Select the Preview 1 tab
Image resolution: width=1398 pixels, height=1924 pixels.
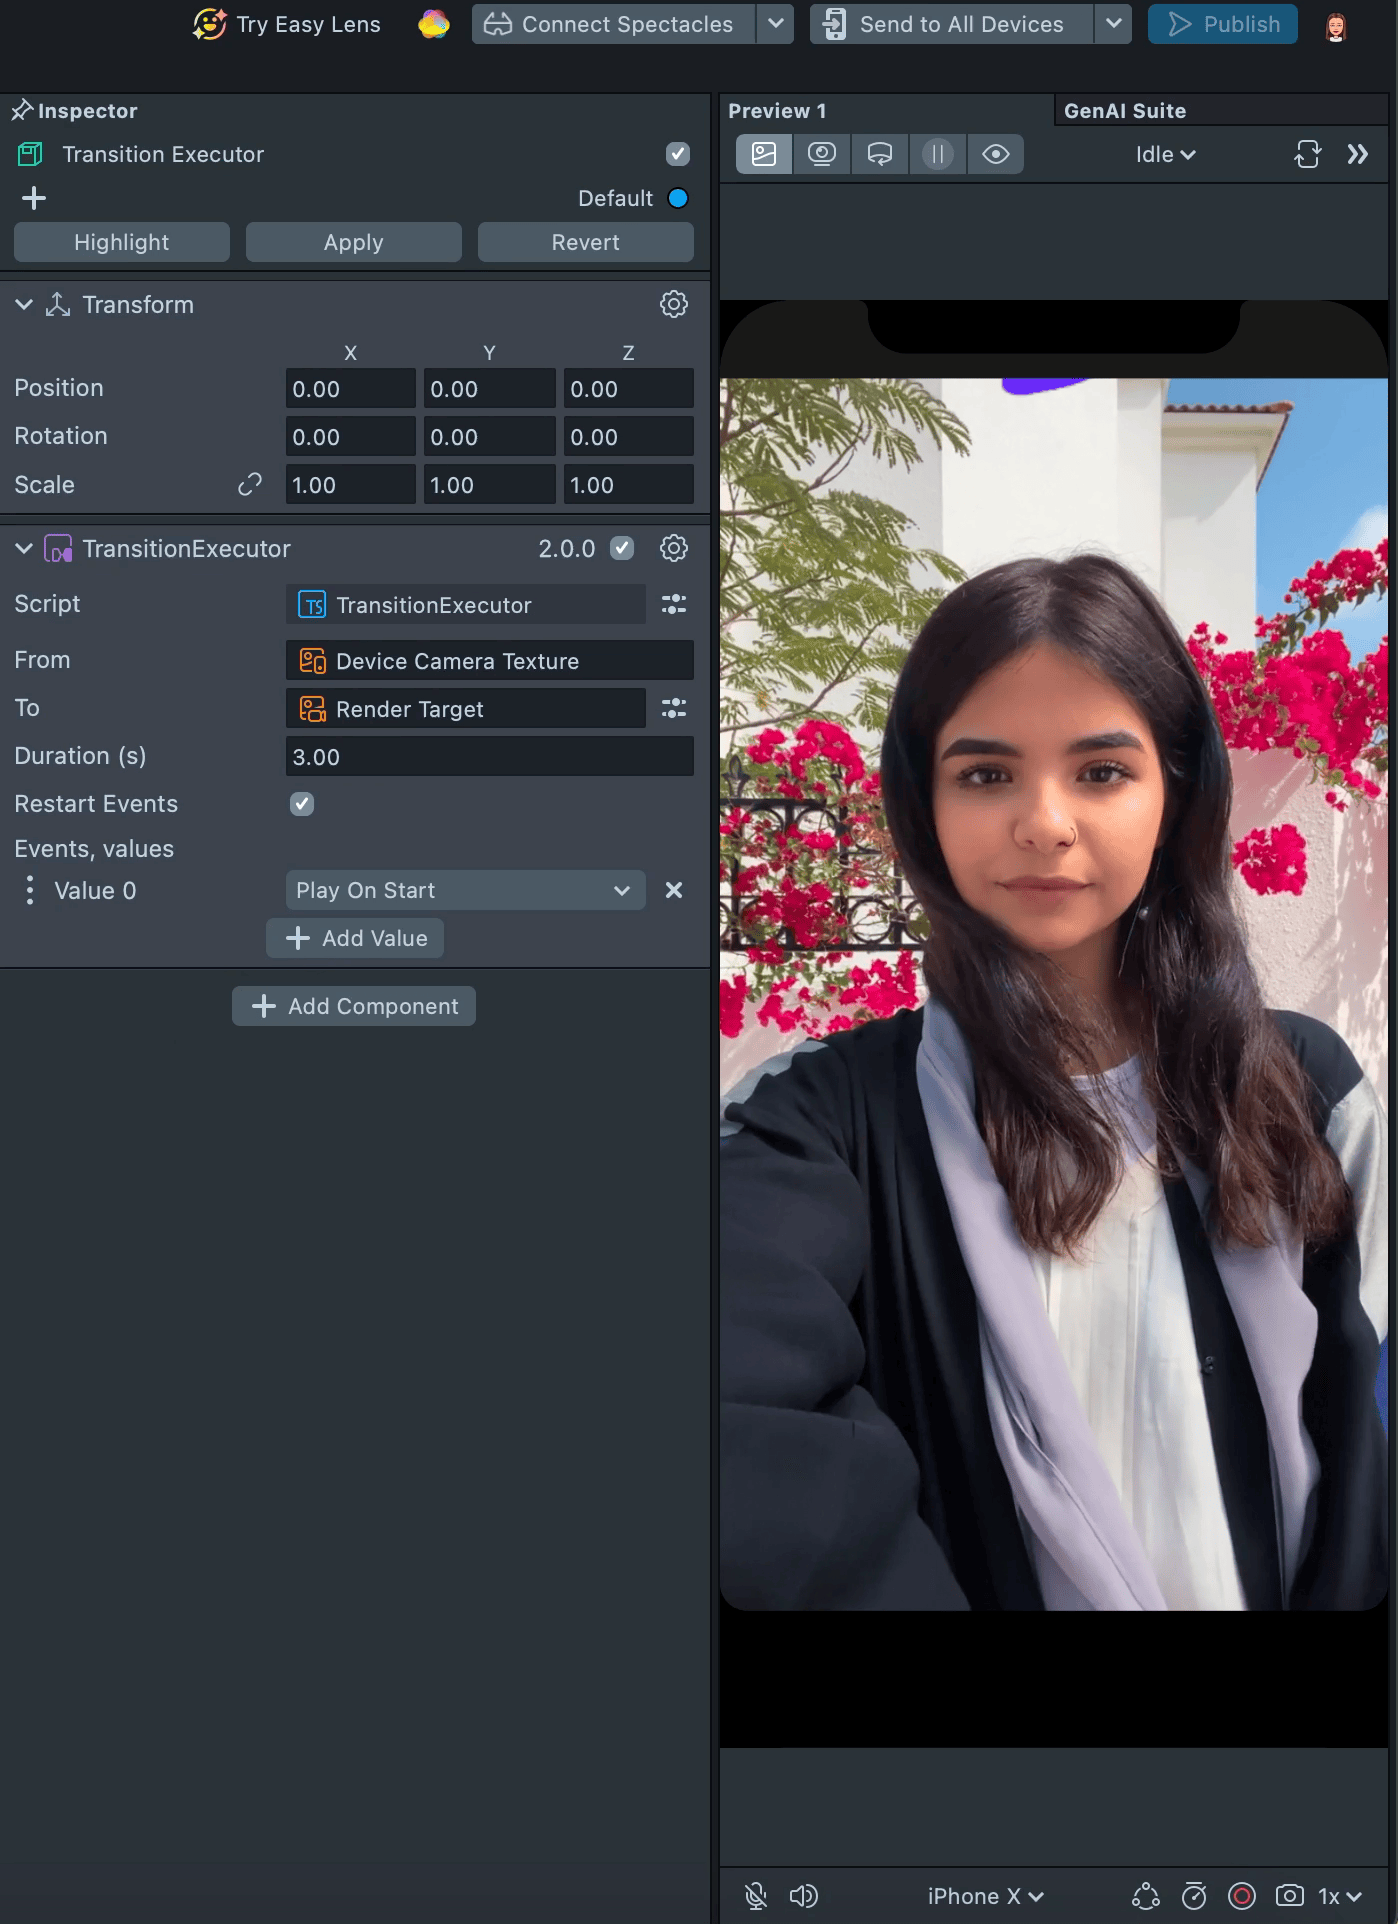777,111
